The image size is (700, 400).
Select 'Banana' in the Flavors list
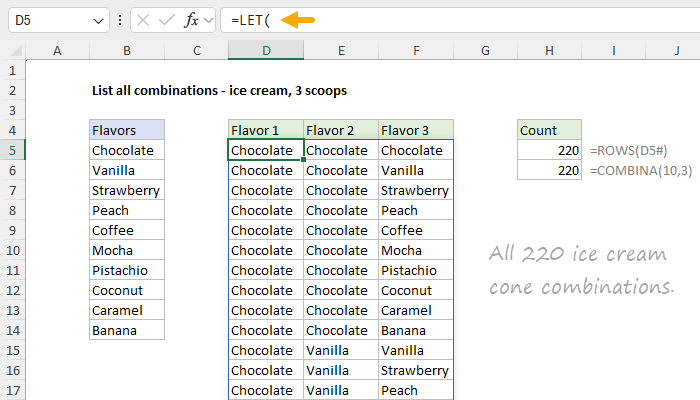click(127, 330)
